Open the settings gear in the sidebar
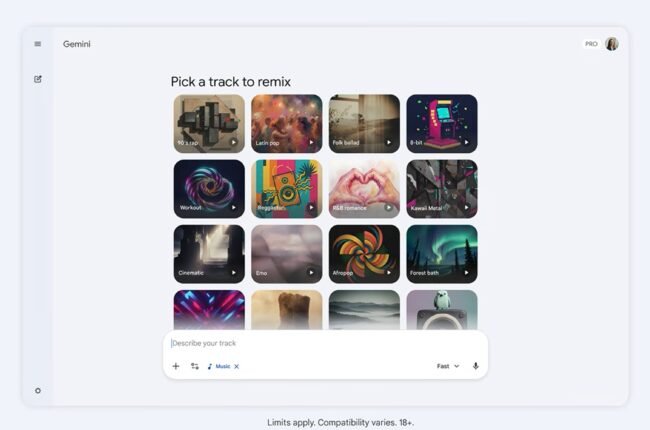The width and height of the screenshot is (650, 430). pyautogui.click(x=38, y=391)
